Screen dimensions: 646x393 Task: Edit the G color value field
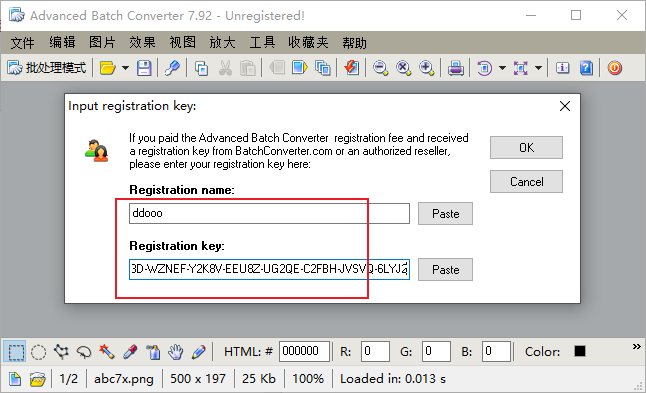[436, 351]
